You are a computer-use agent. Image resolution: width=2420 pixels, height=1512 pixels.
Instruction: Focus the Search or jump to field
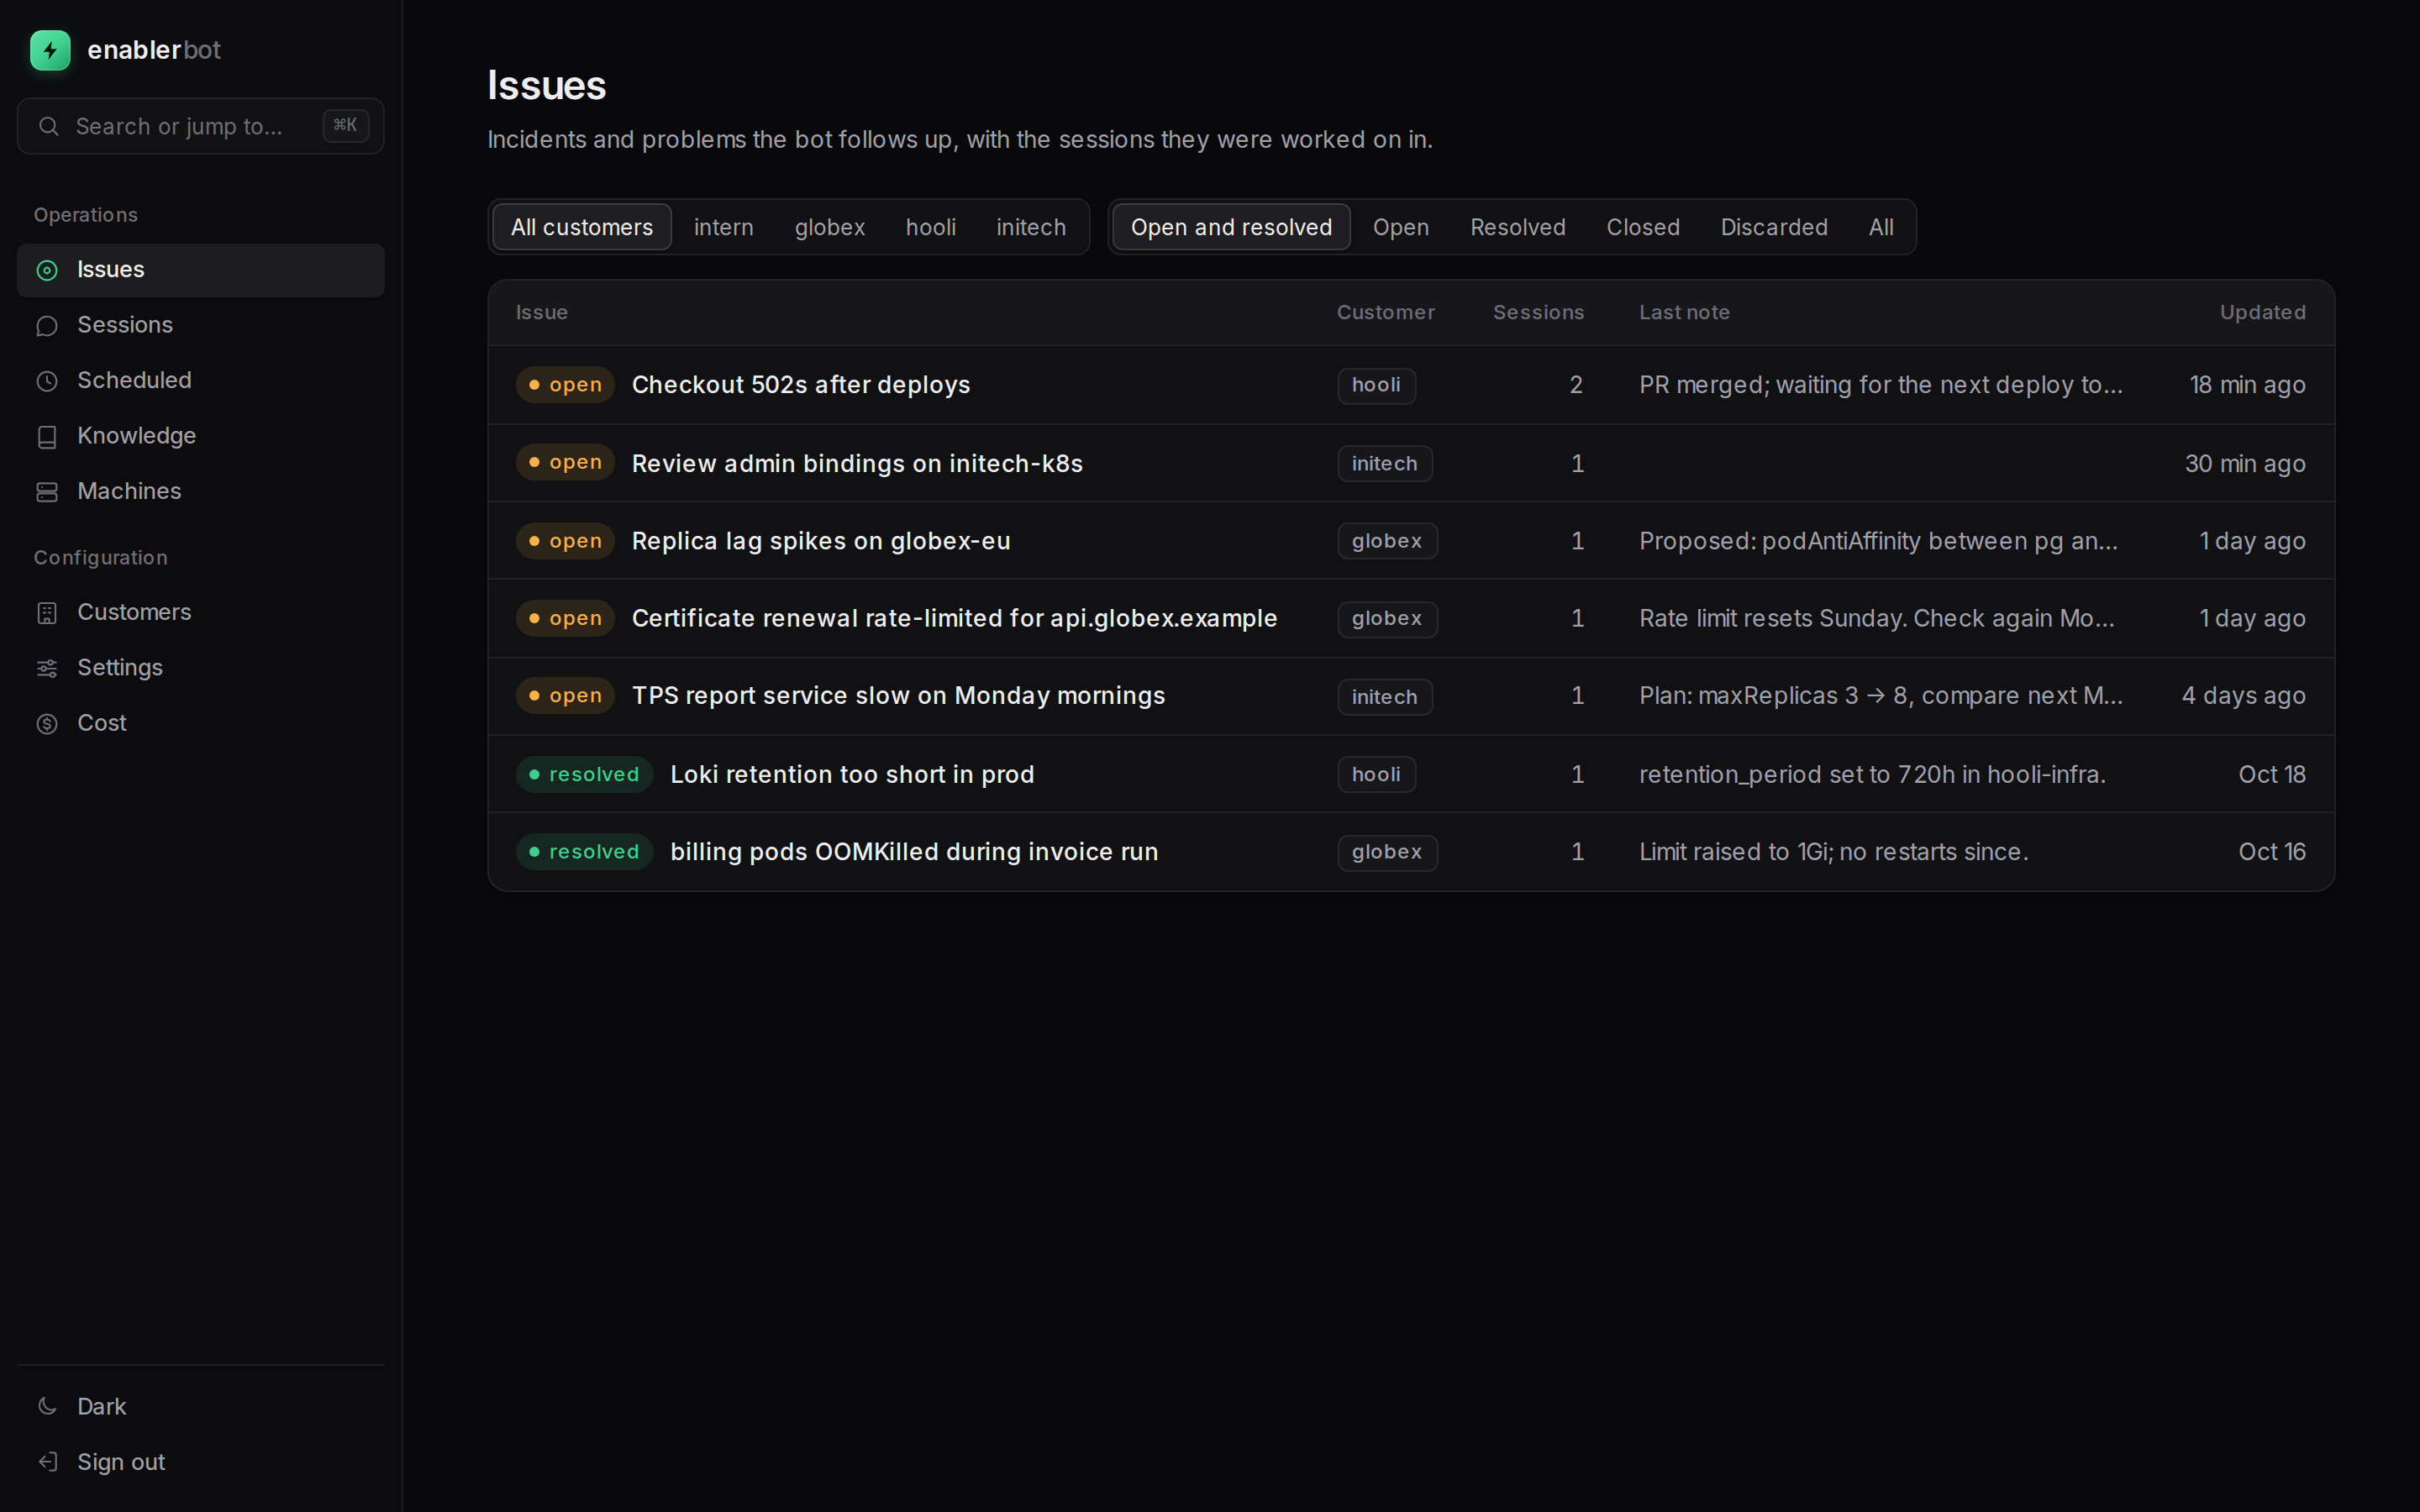200,126
